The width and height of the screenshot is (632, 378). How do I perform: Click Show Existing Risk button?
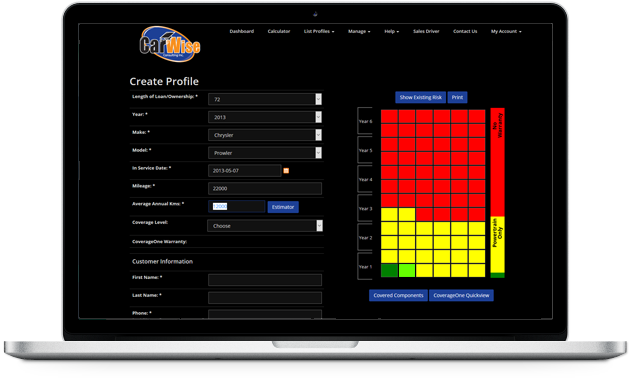(x=420, y=97)
